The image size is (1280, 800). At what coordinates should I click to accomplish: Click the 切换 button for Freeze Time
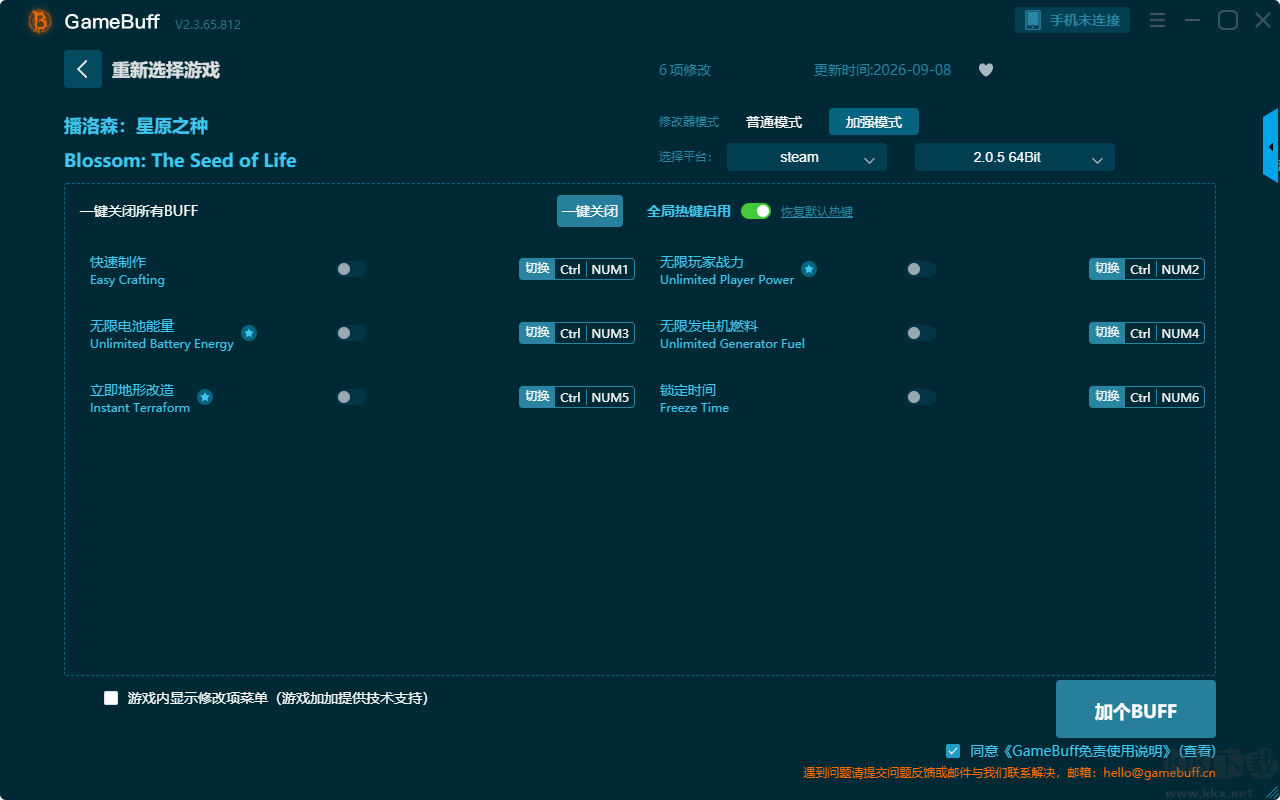[1107, 397]
